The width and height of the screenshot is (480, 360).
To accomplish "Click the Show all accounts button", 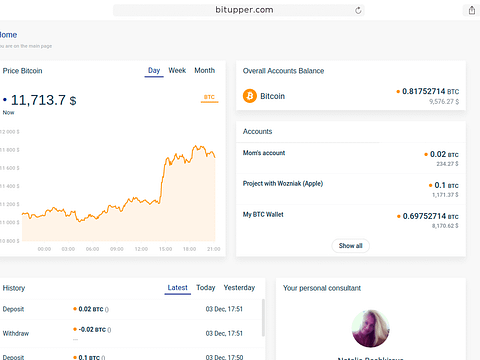I will point(350,246).
